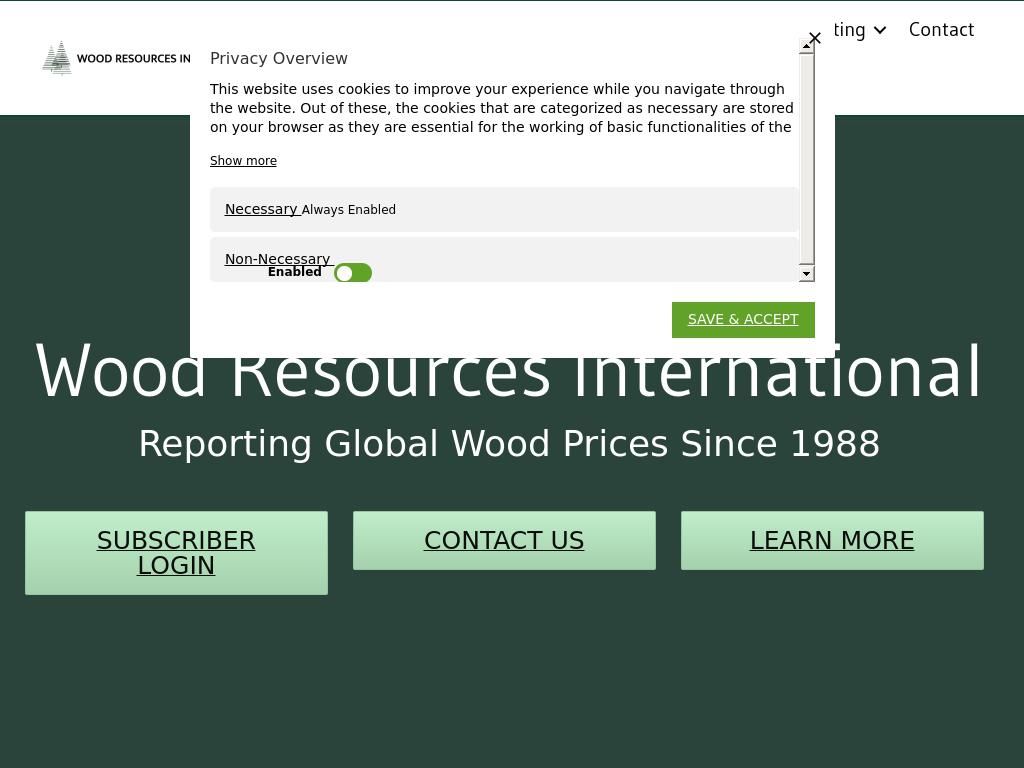Click the dialog scrollbar up arrow
The width and height of the screenshot is (1024, 768).
coord(807,46)
